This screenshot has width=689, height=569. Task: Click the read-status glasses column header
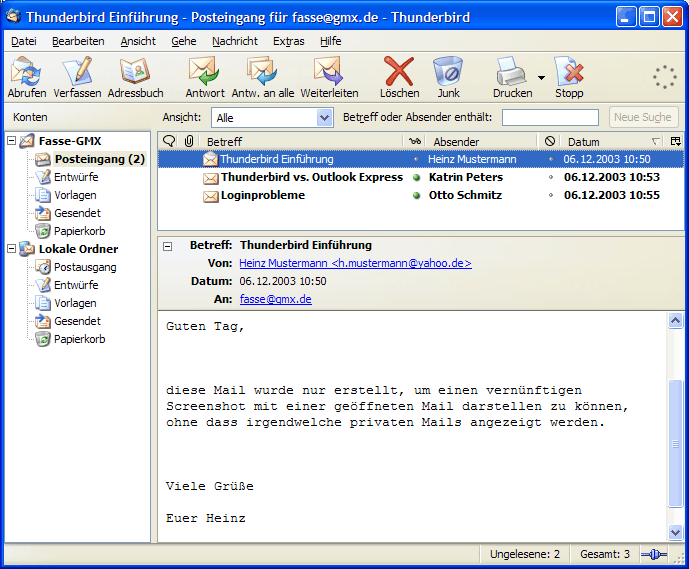tap(414, 141)
